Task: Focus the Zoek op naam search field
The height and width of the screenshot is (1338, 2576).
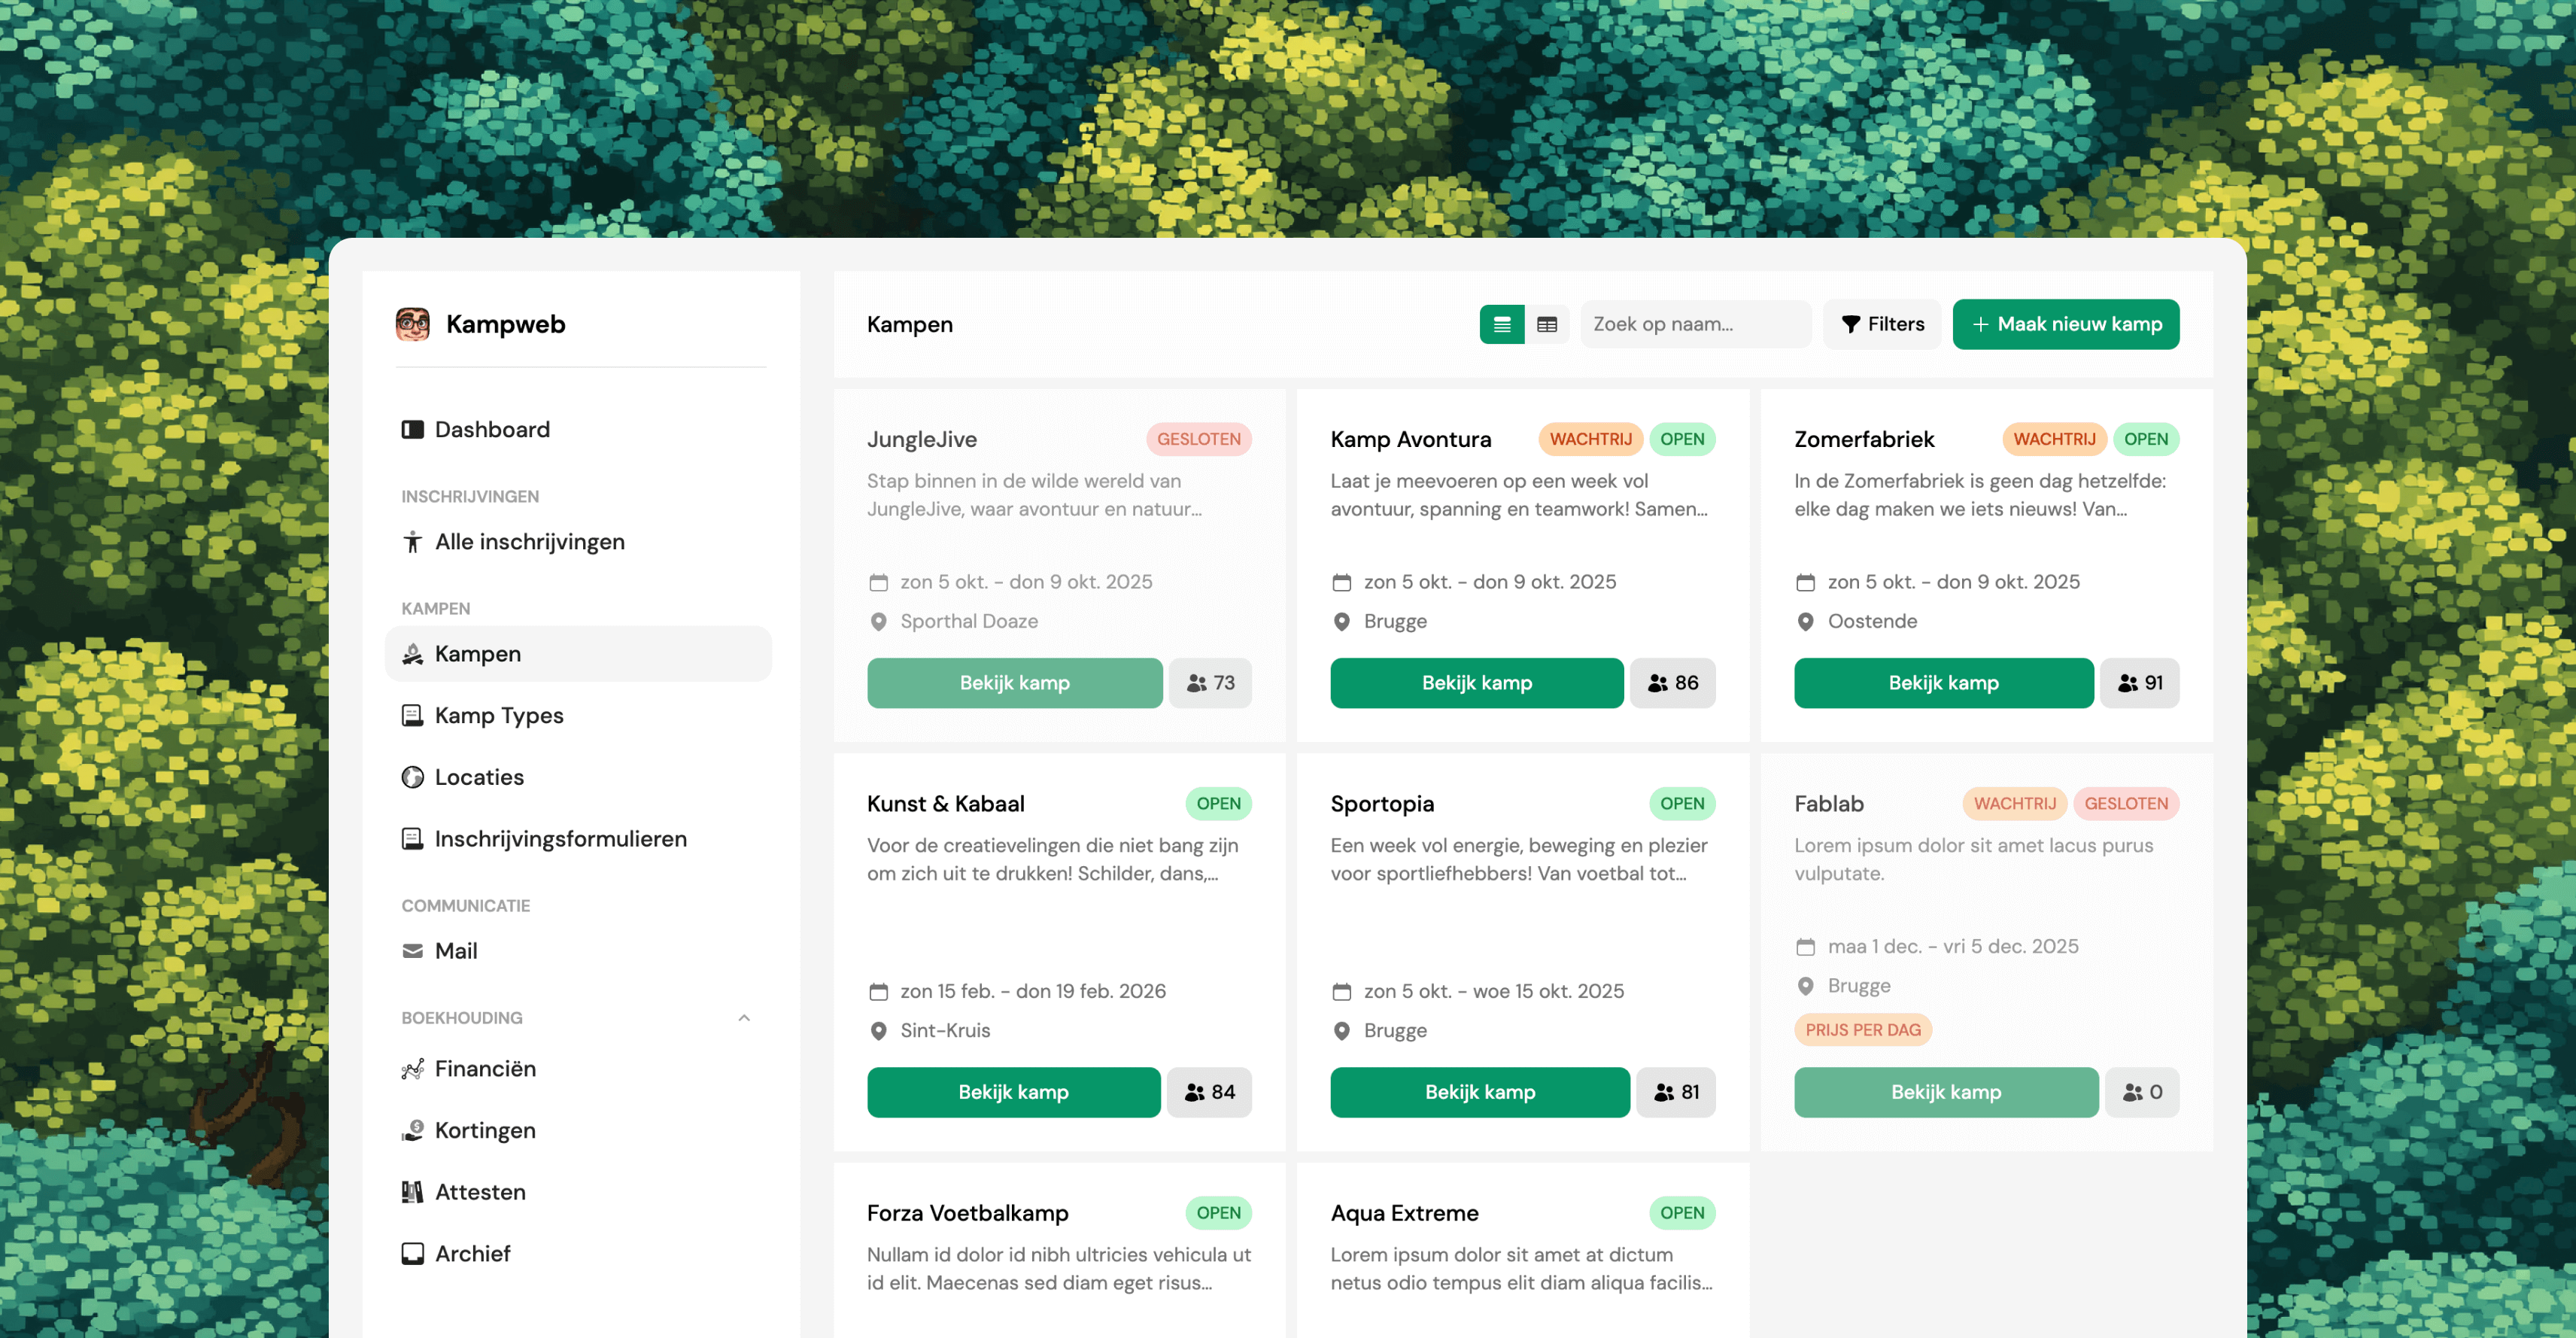Action: (1694, 324)
